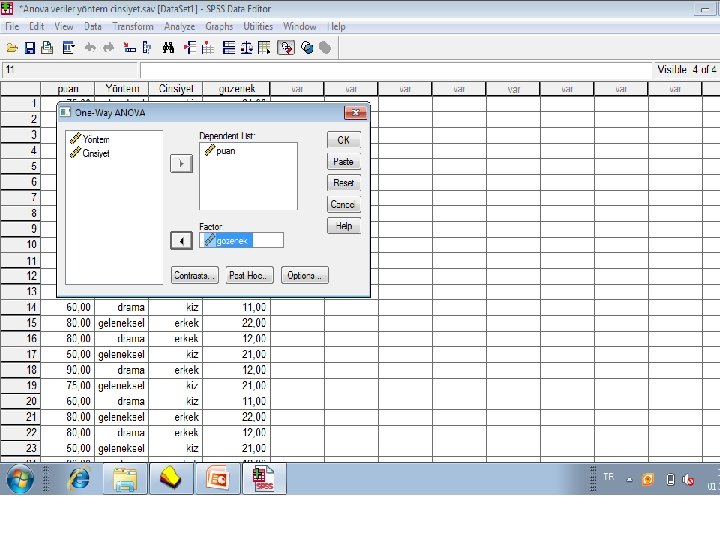Click the volume tray icon
Screen dimensions: 720x540
pos(688,480)
